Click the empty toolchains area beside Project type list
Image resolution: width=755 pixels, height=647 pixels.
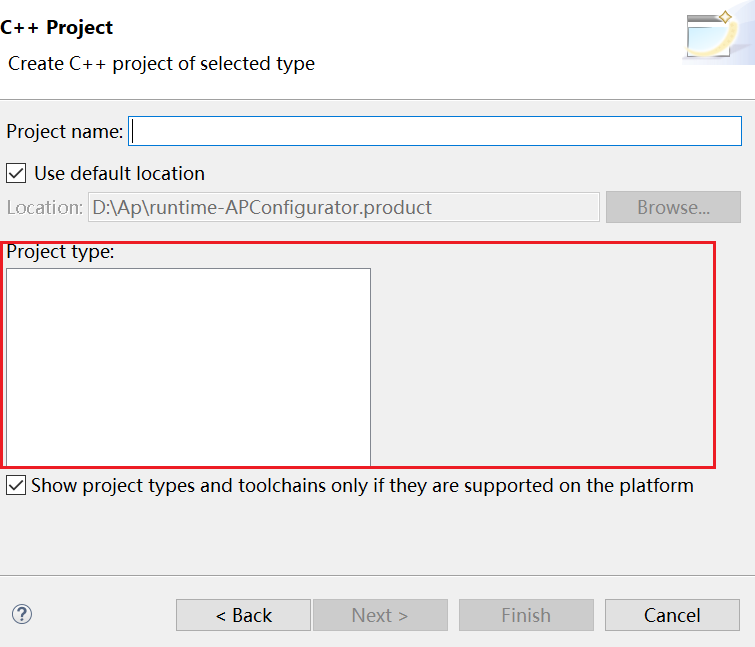coord(542,366)
